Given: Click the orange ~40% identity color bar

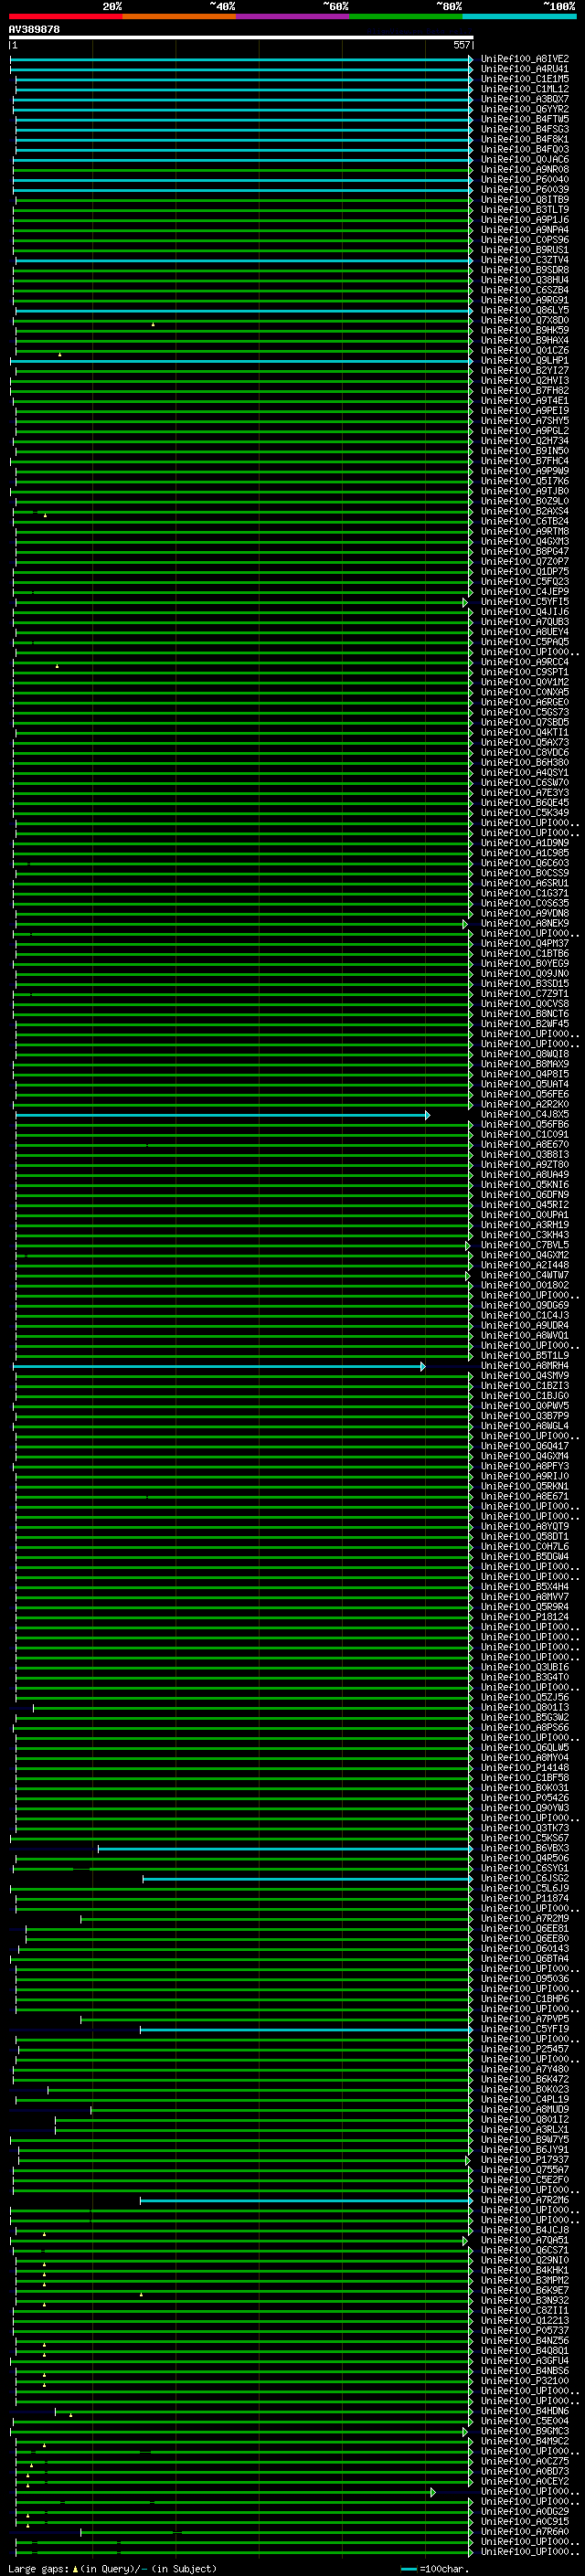Looking at the screenshot, I should pyautogui.click(x=179, y=16).
